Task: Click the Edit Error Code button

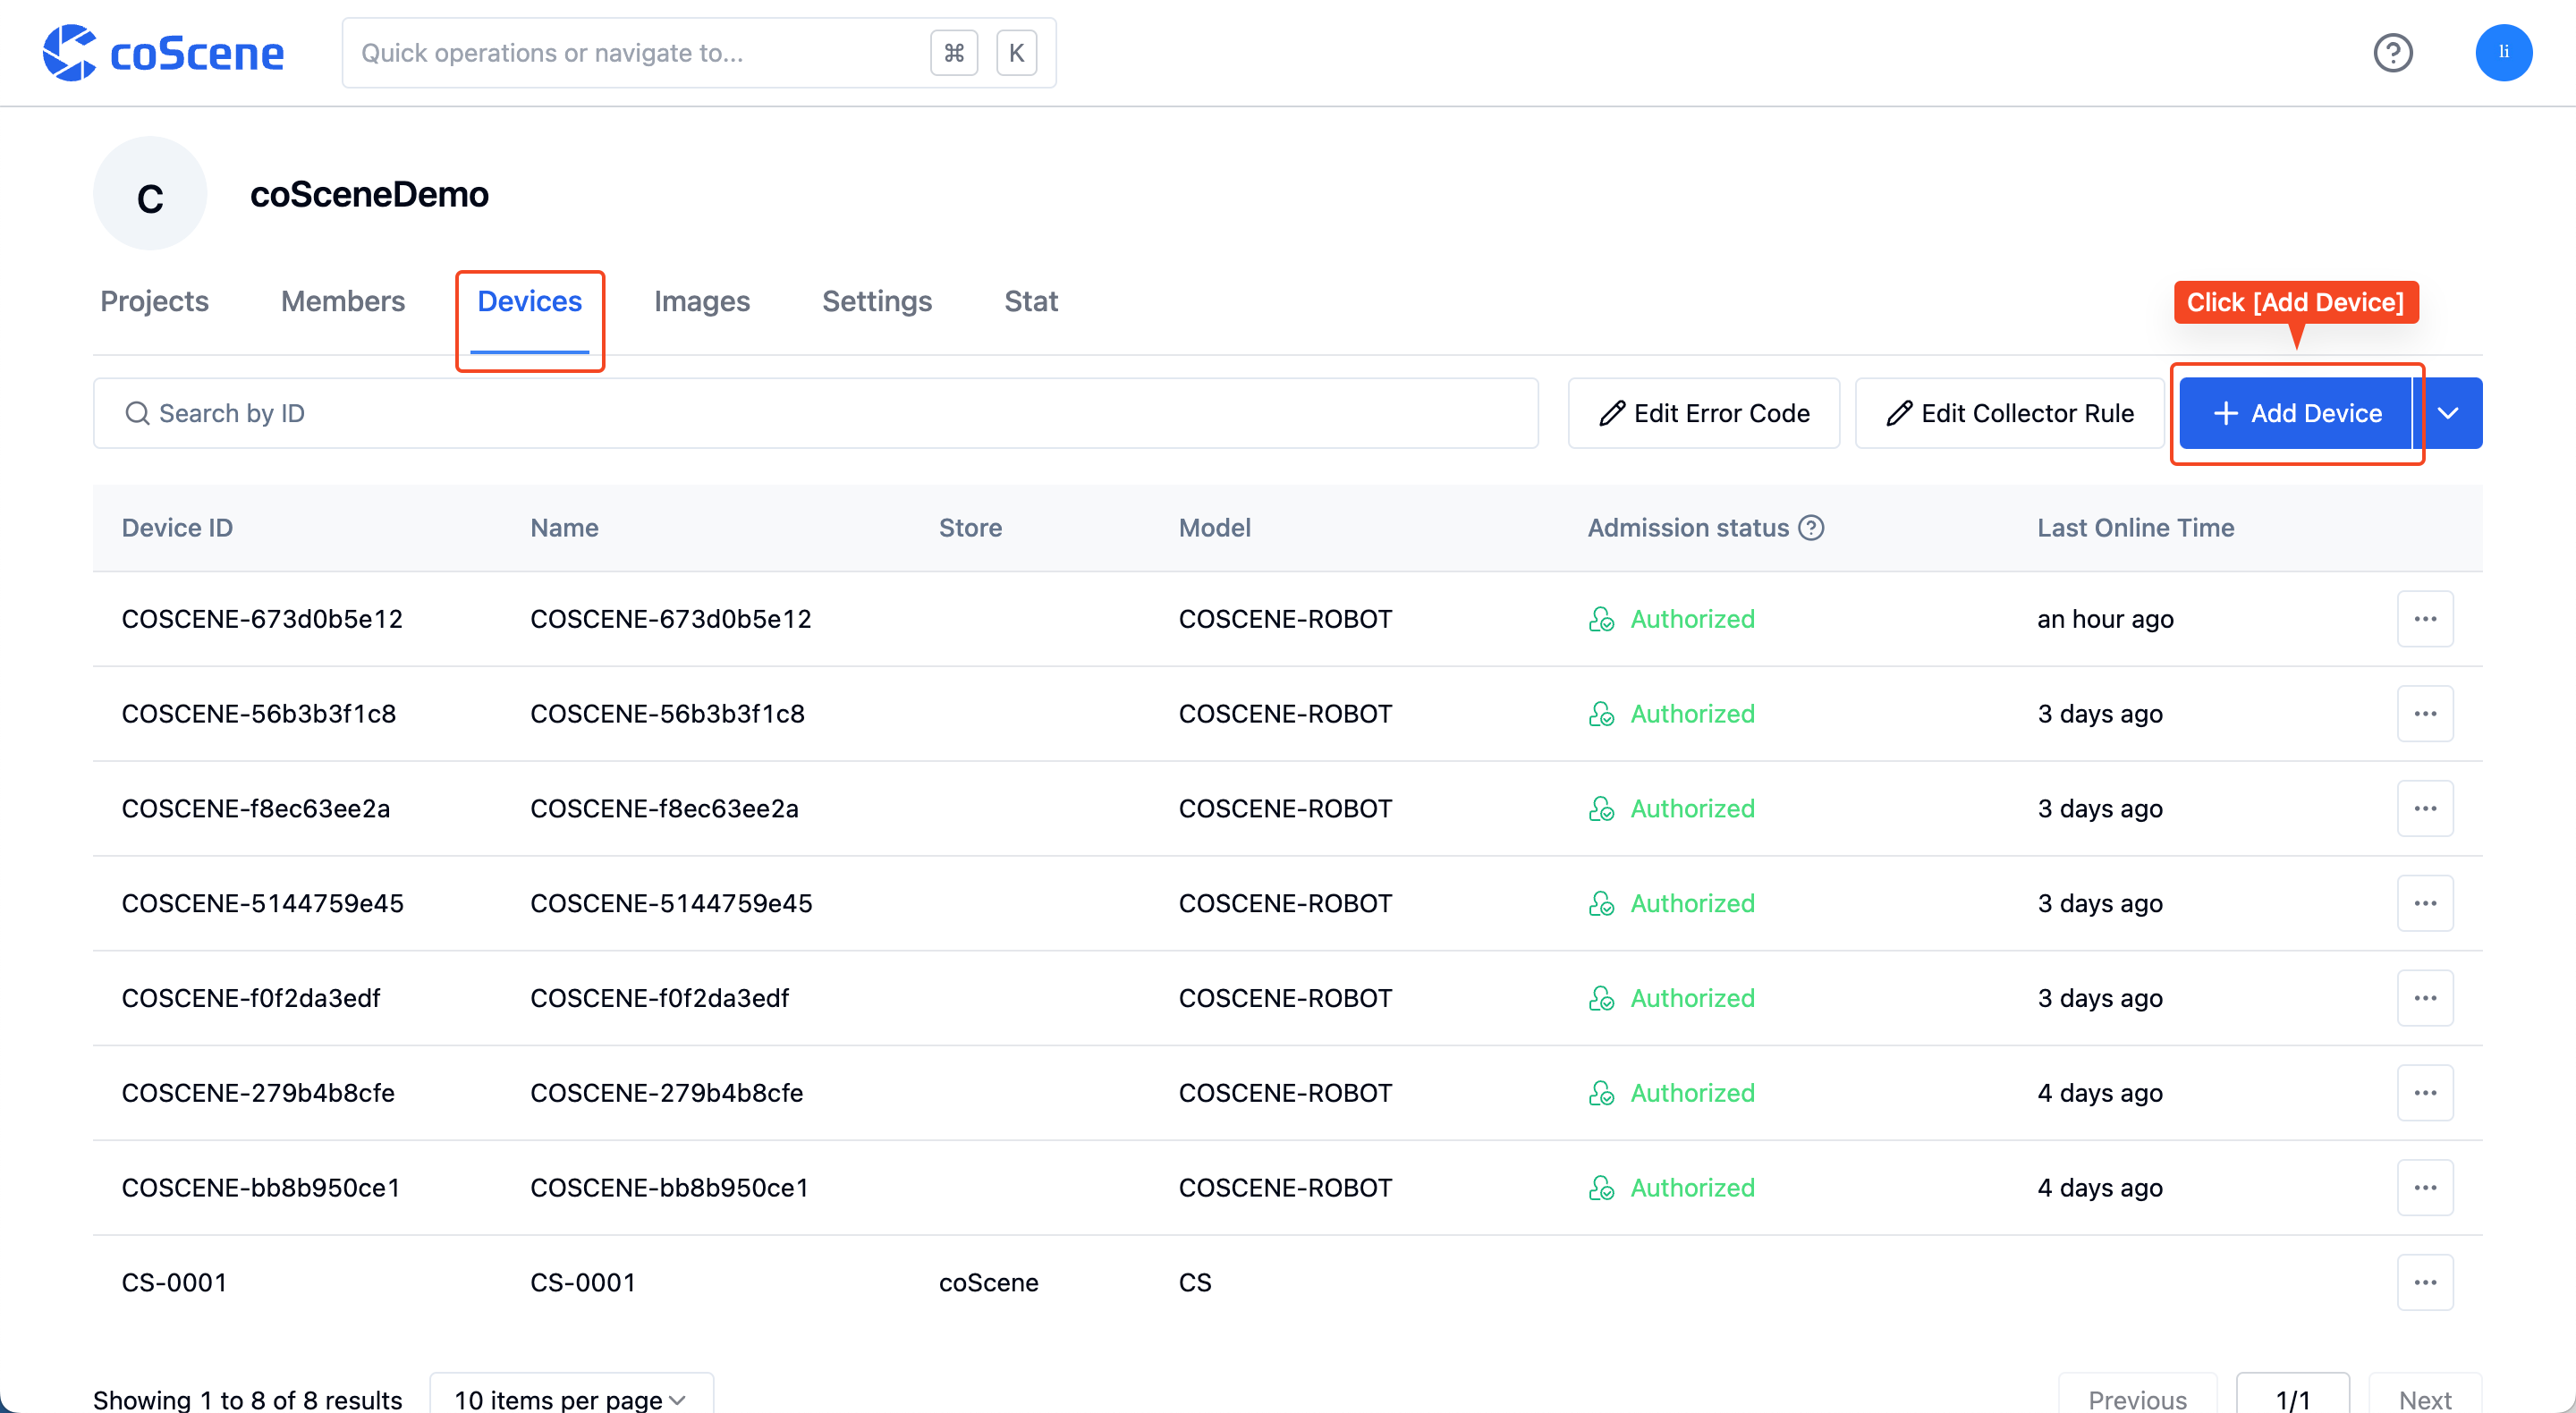Action: (1703, 413)
